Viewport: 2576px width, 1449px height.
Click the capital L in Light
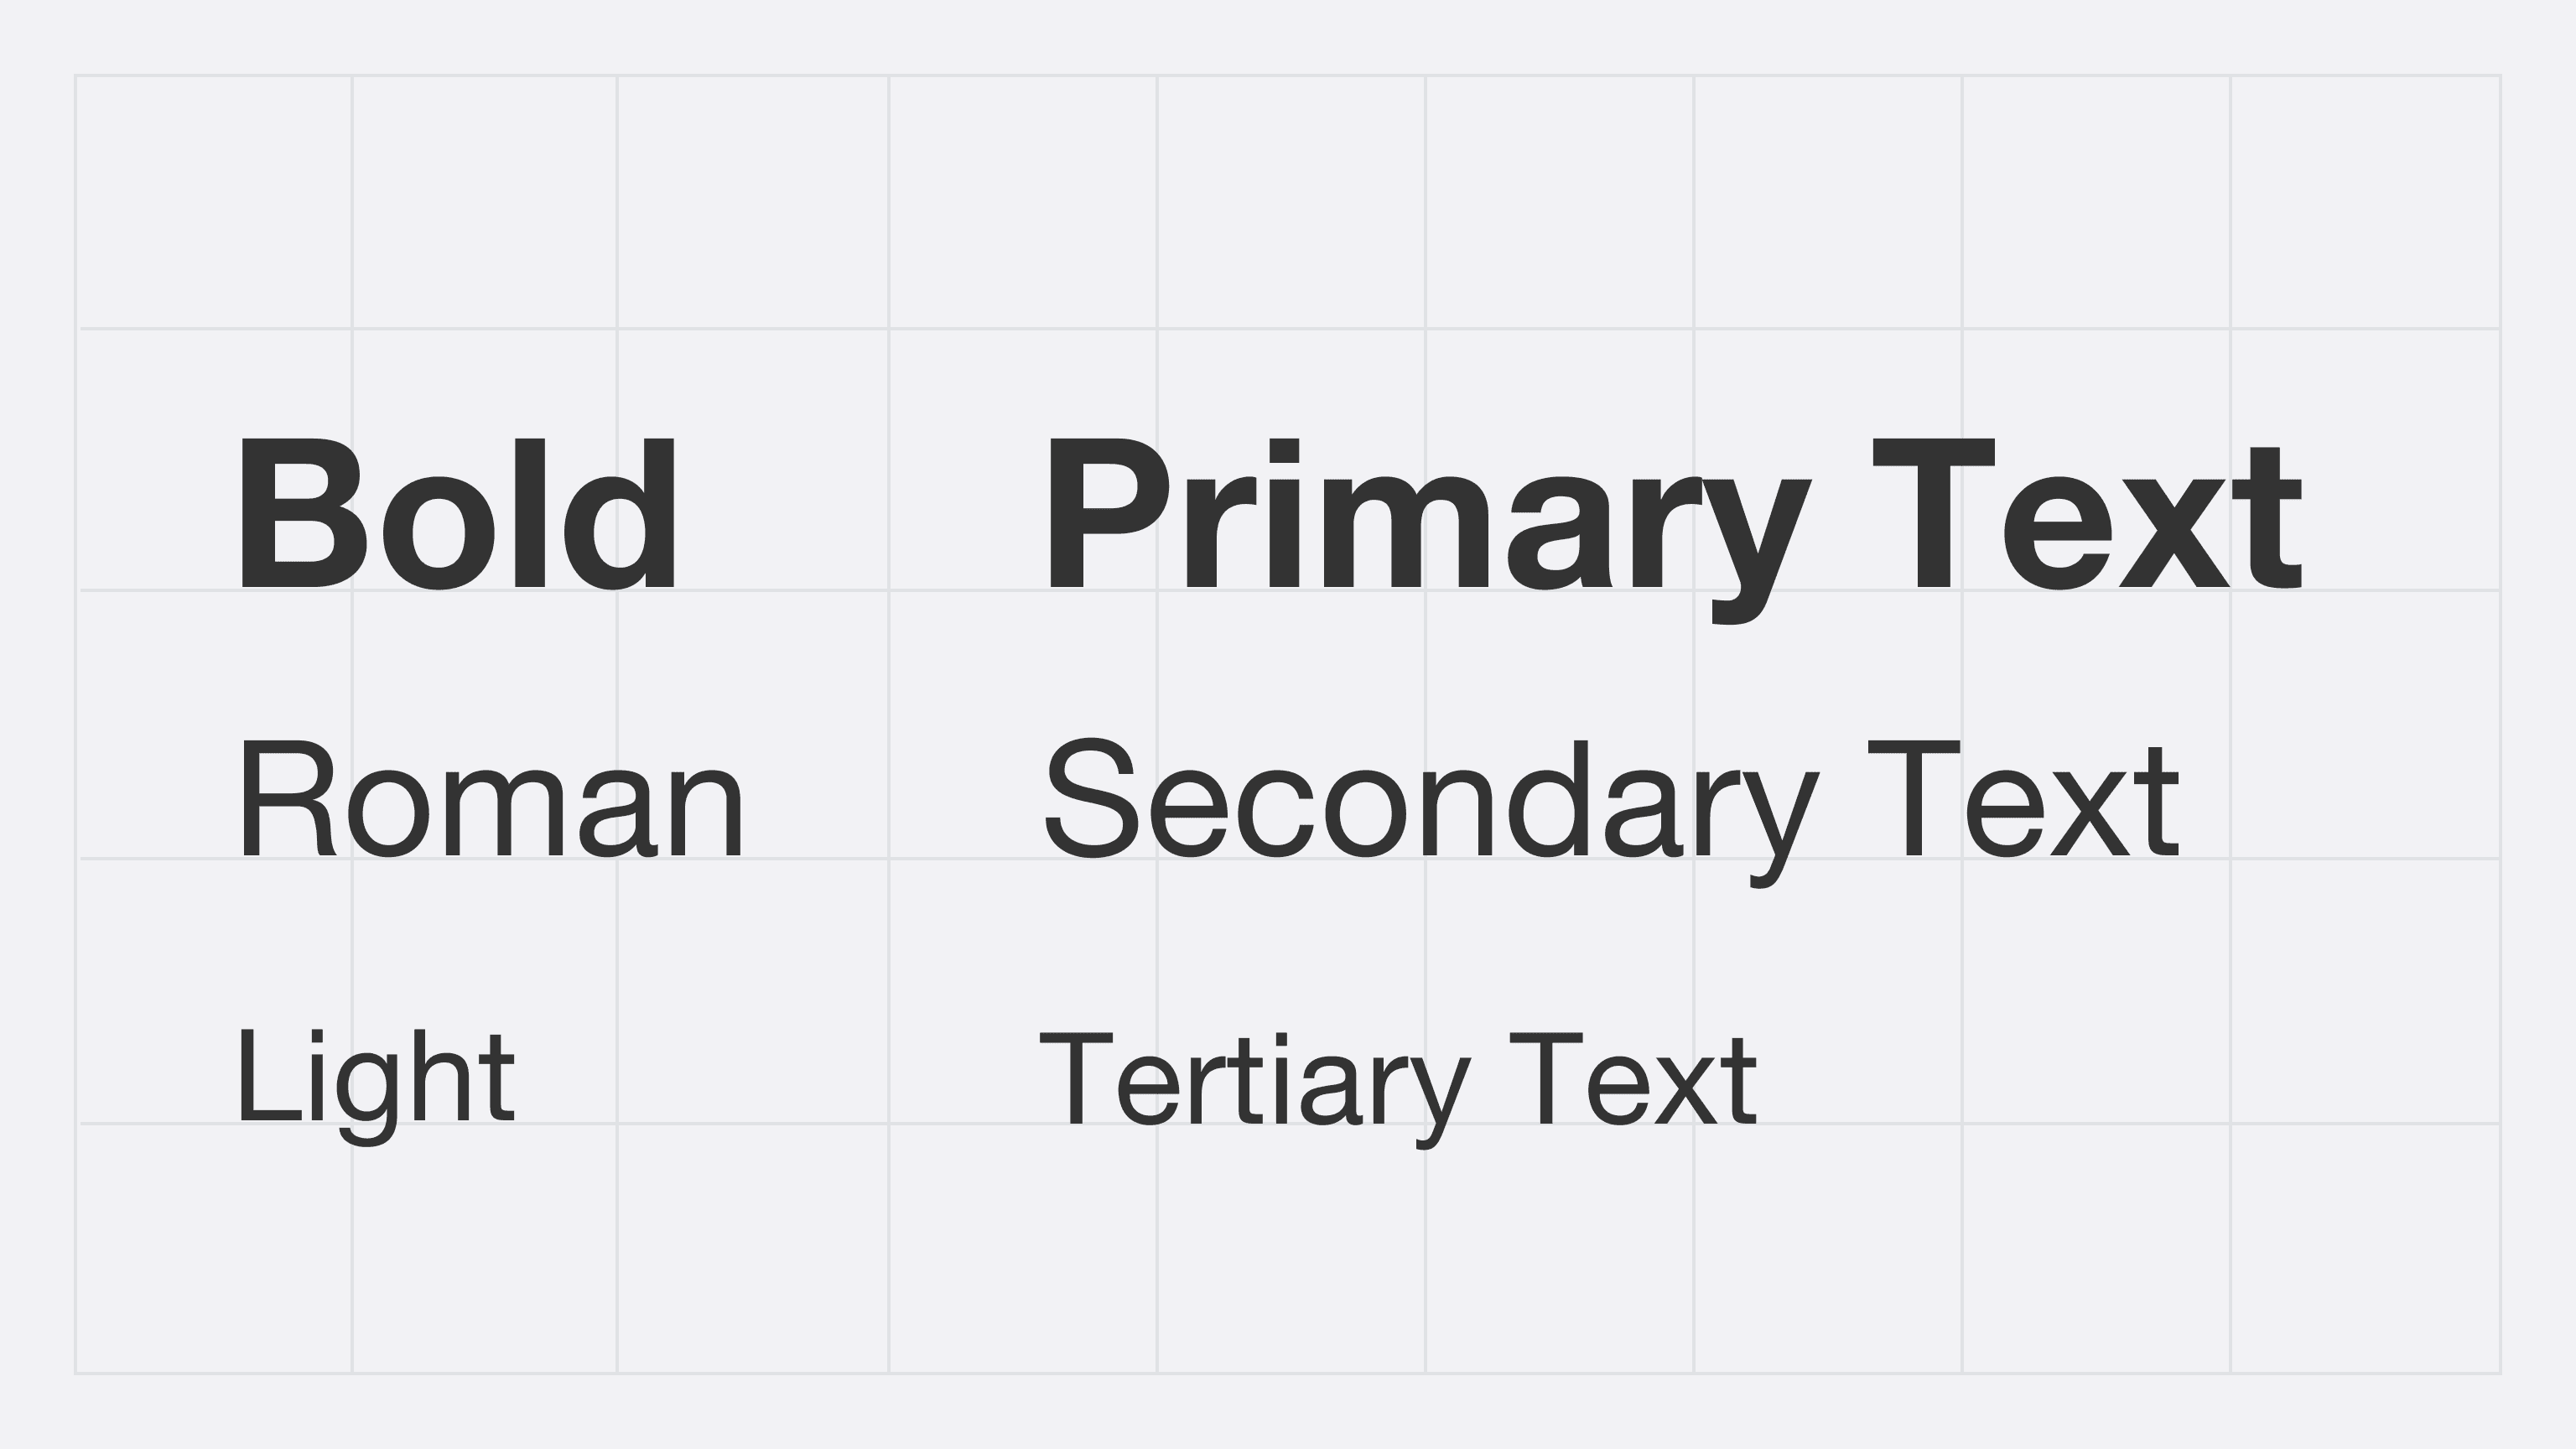268,1075
